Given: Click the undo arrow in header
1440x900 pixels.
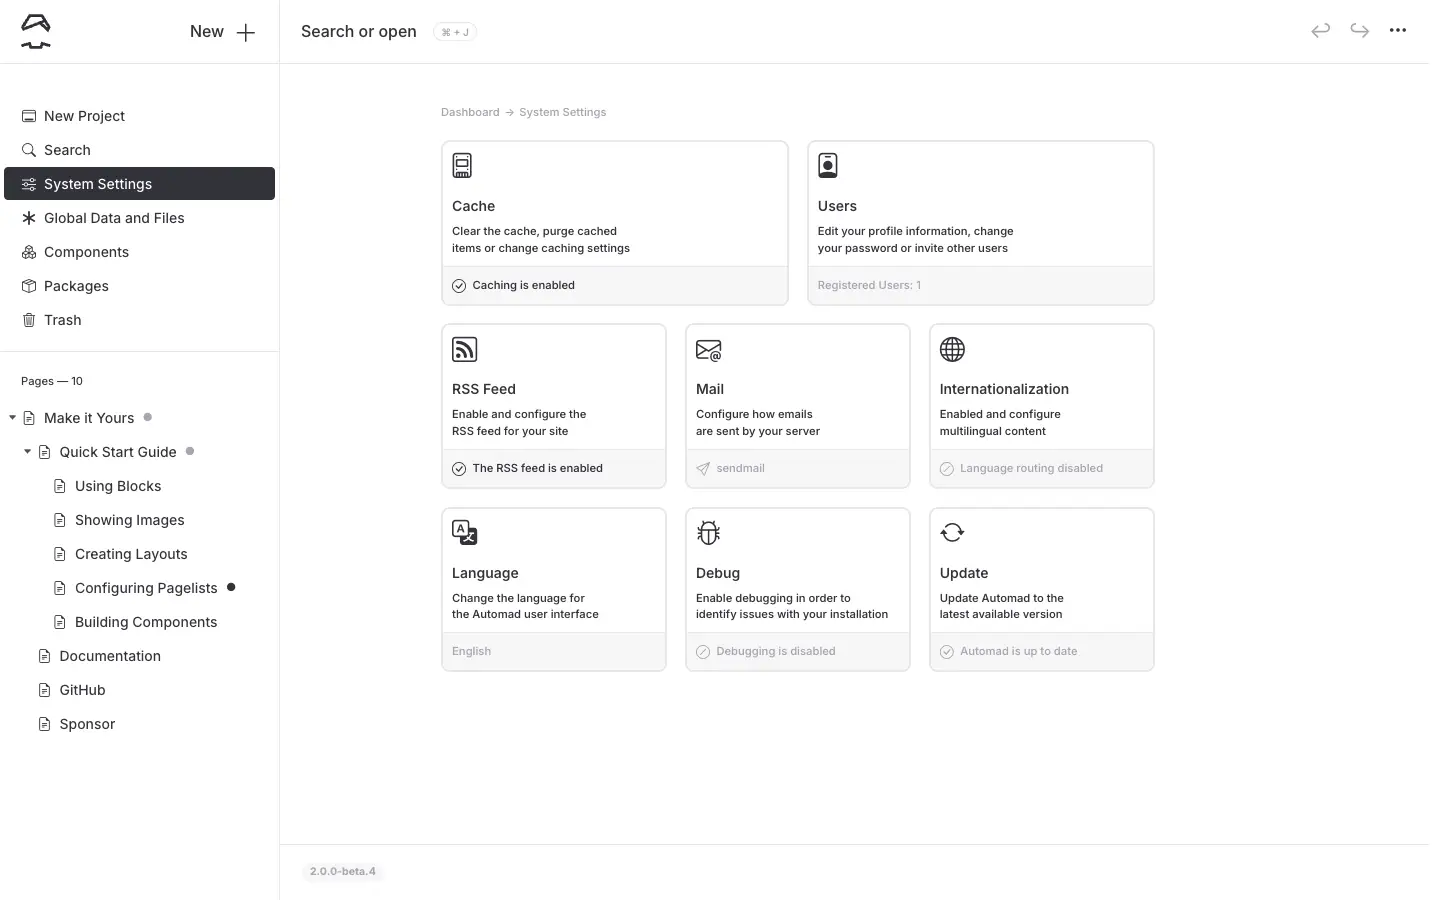Looking at the screenshot, I should (x=1320, y=31).
